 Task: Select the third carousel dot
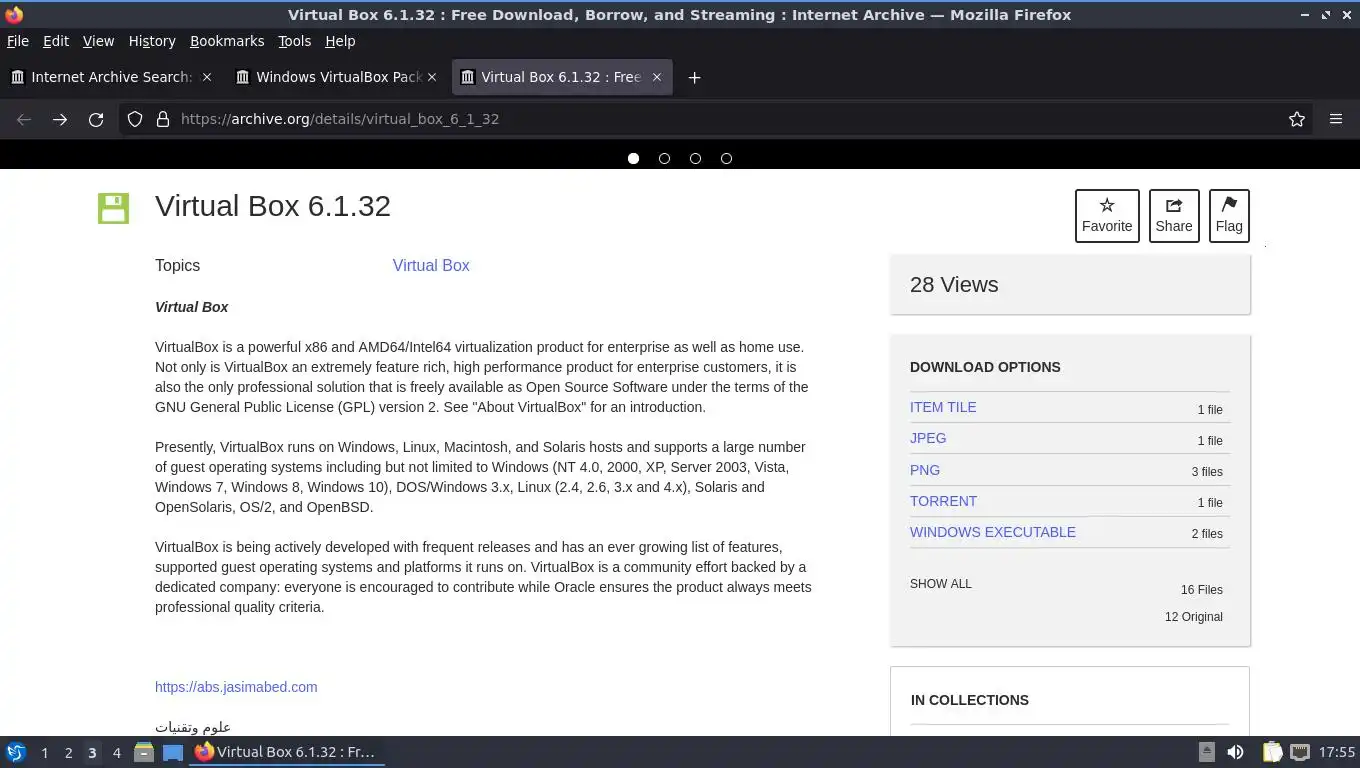695,158
